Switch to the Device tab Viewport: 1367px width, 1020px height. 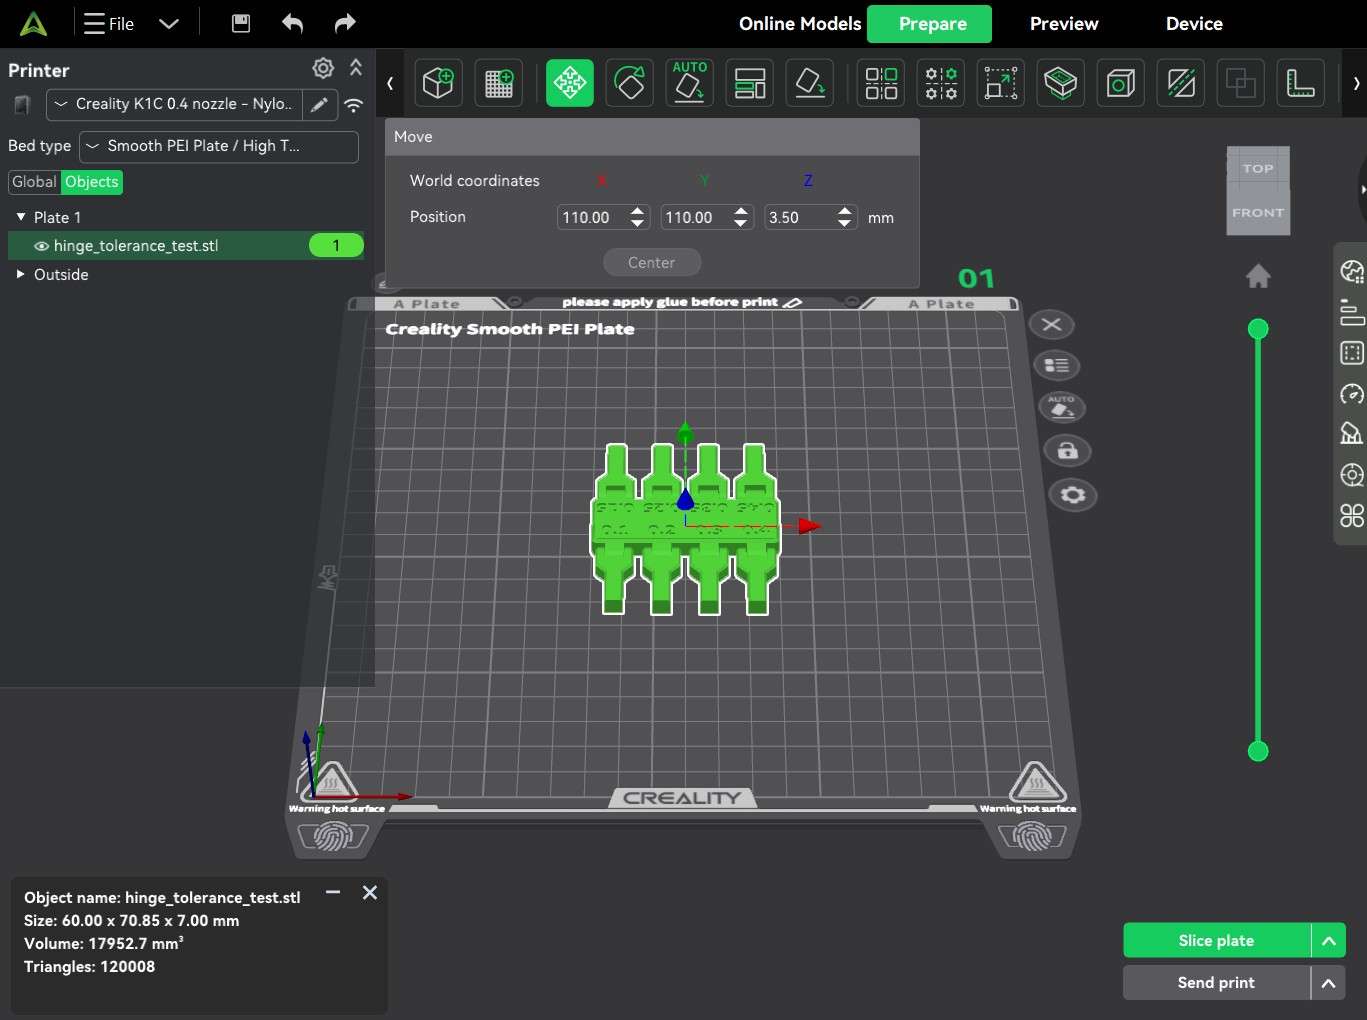1194,24
